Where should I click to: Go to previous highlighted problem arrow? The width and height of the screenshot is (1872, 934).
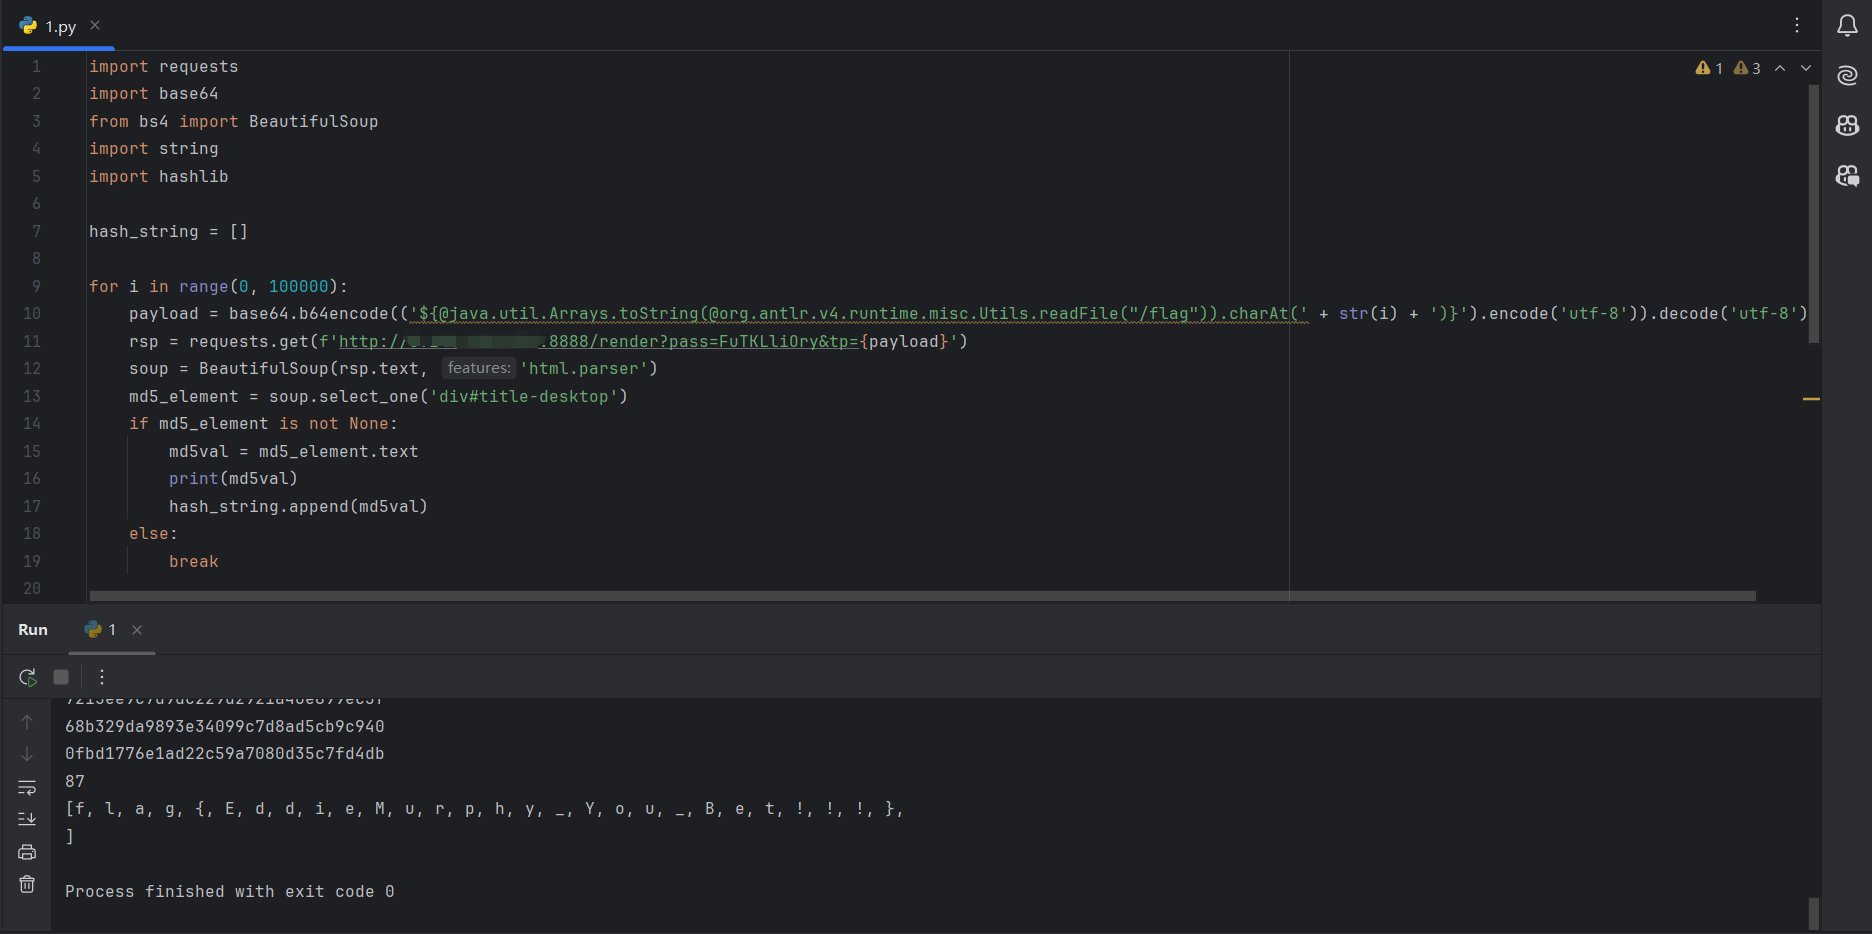point(1780,68)
